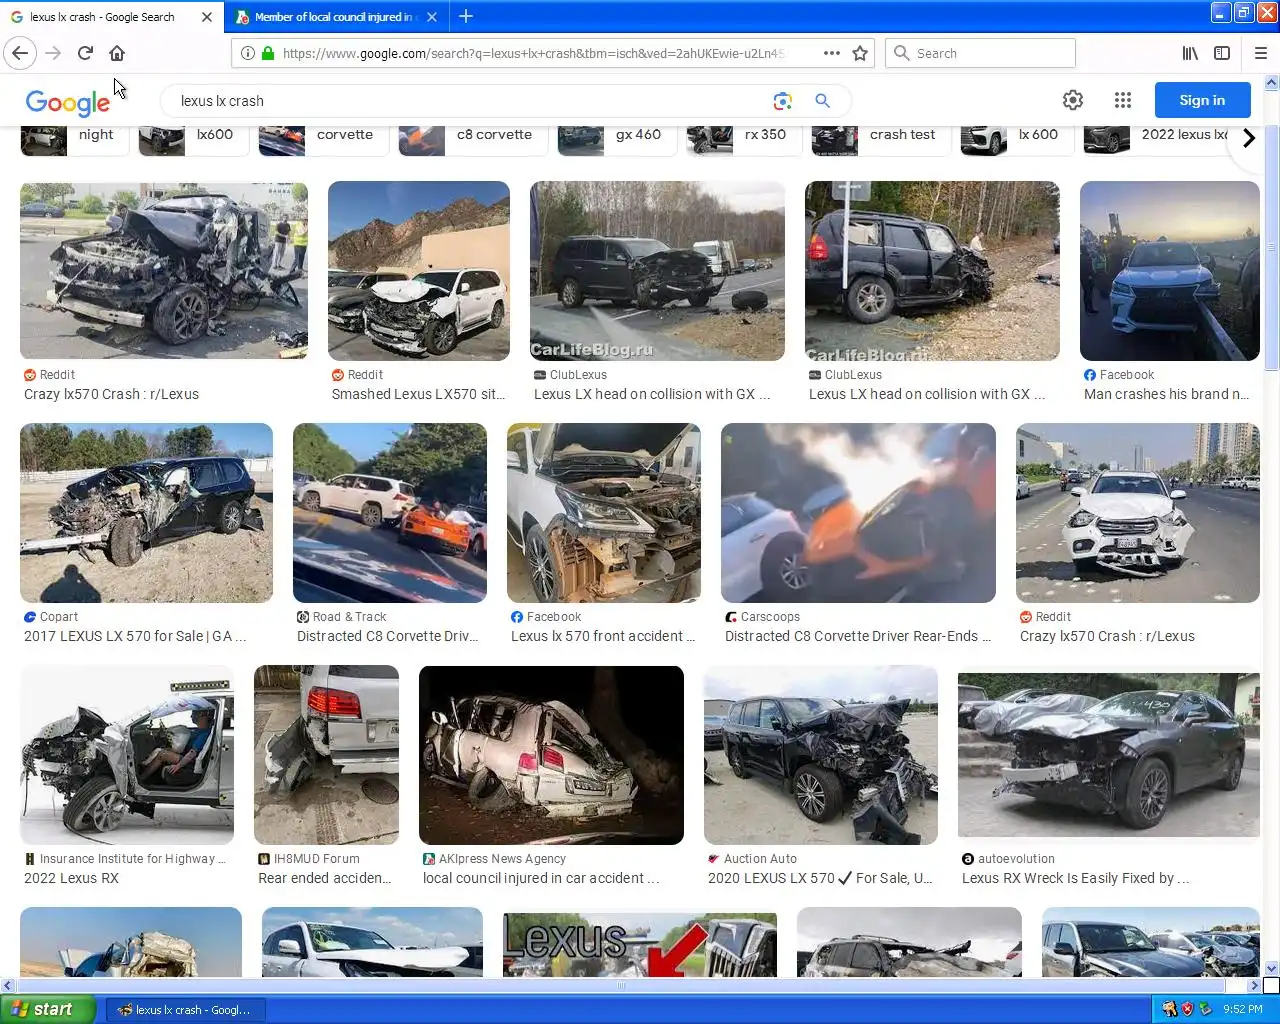Image resolution: width=1280 pixels, height=1024 pixels.
Task: Open Google quick settings gear
Action: tap(1073, 100)
